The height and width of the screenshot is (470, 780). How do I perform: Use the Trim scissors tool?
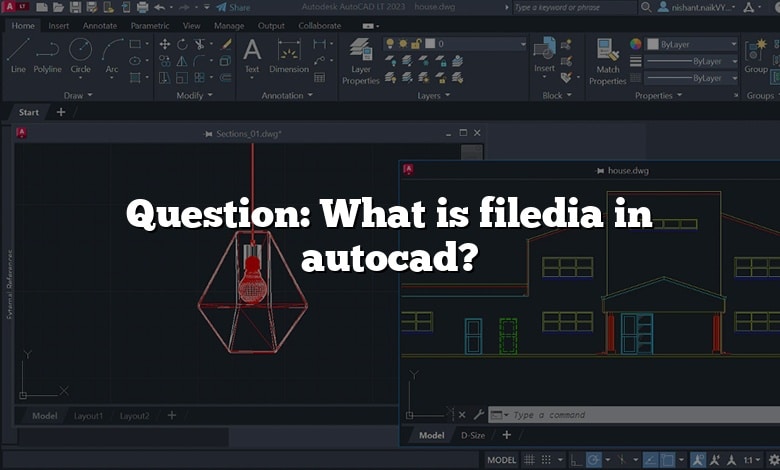(199, 44)
